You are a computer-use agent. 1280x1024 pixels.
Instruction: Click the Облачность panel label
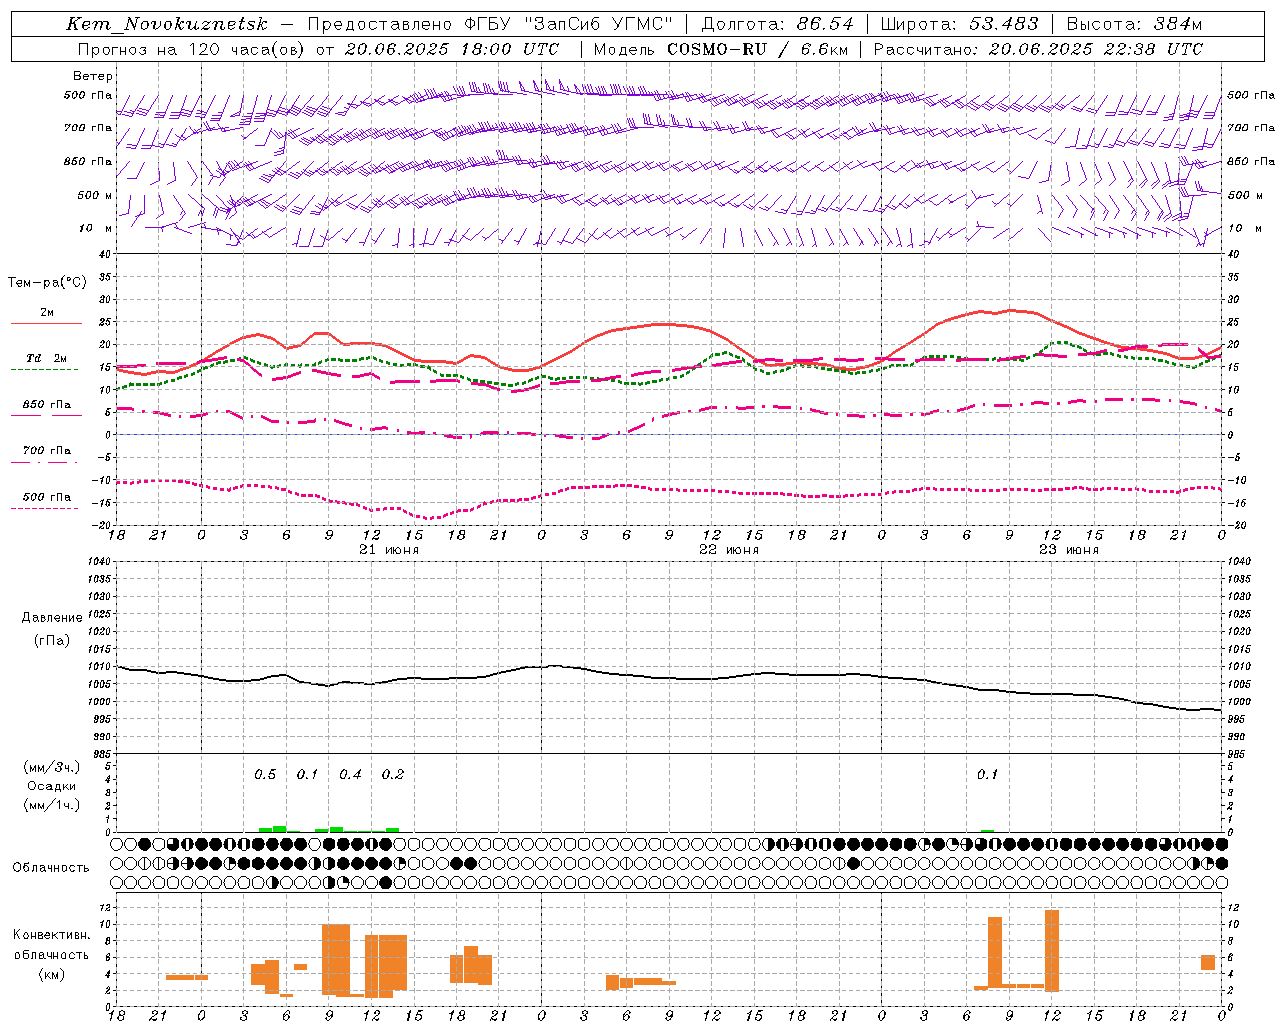pyautogui.click(x=51, y=868)
